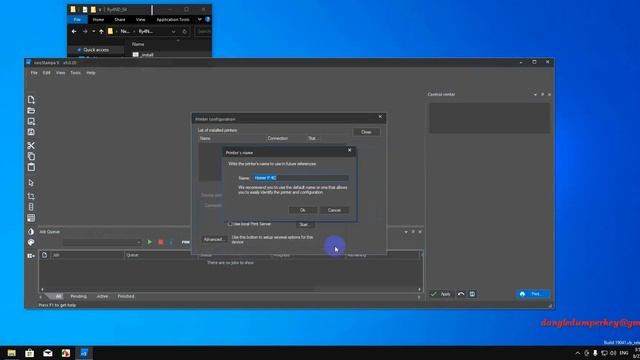Open the Home tab in File Explorer
Screen dimensions: 640x360
[98, 19]
